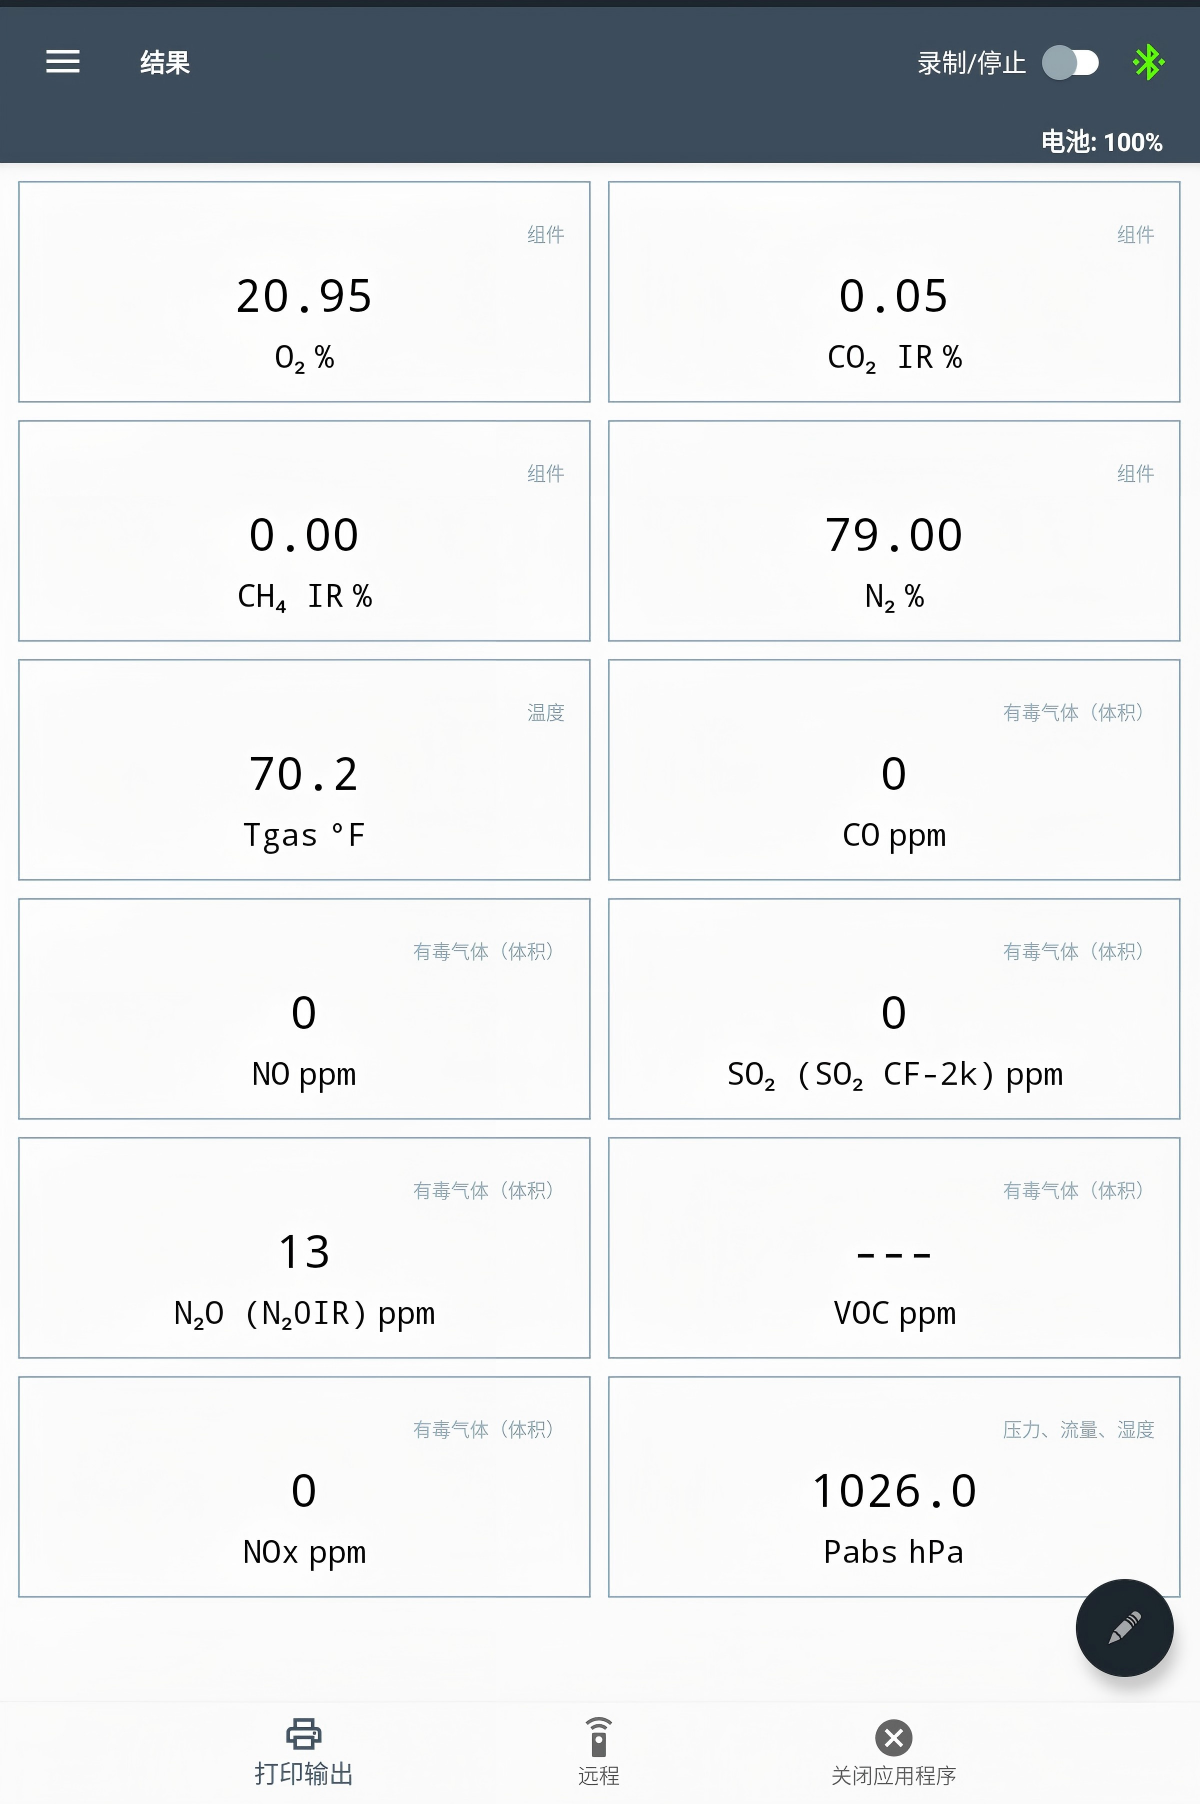Toggle the 录制/停止 recording switch
The height and width of the screenshot is (1804, 1200).
coord(1070,63)
